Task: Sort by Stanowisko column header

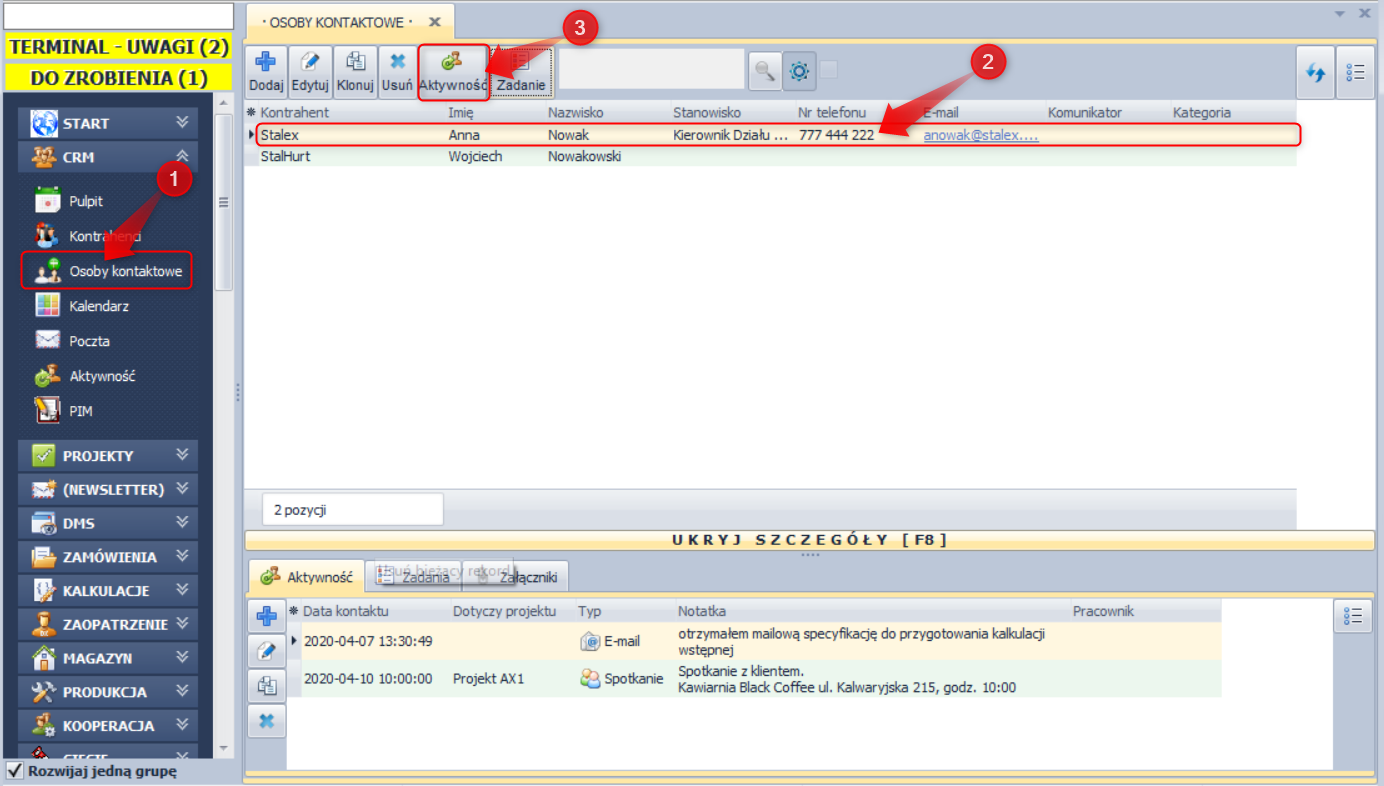Action: (707, 113)
